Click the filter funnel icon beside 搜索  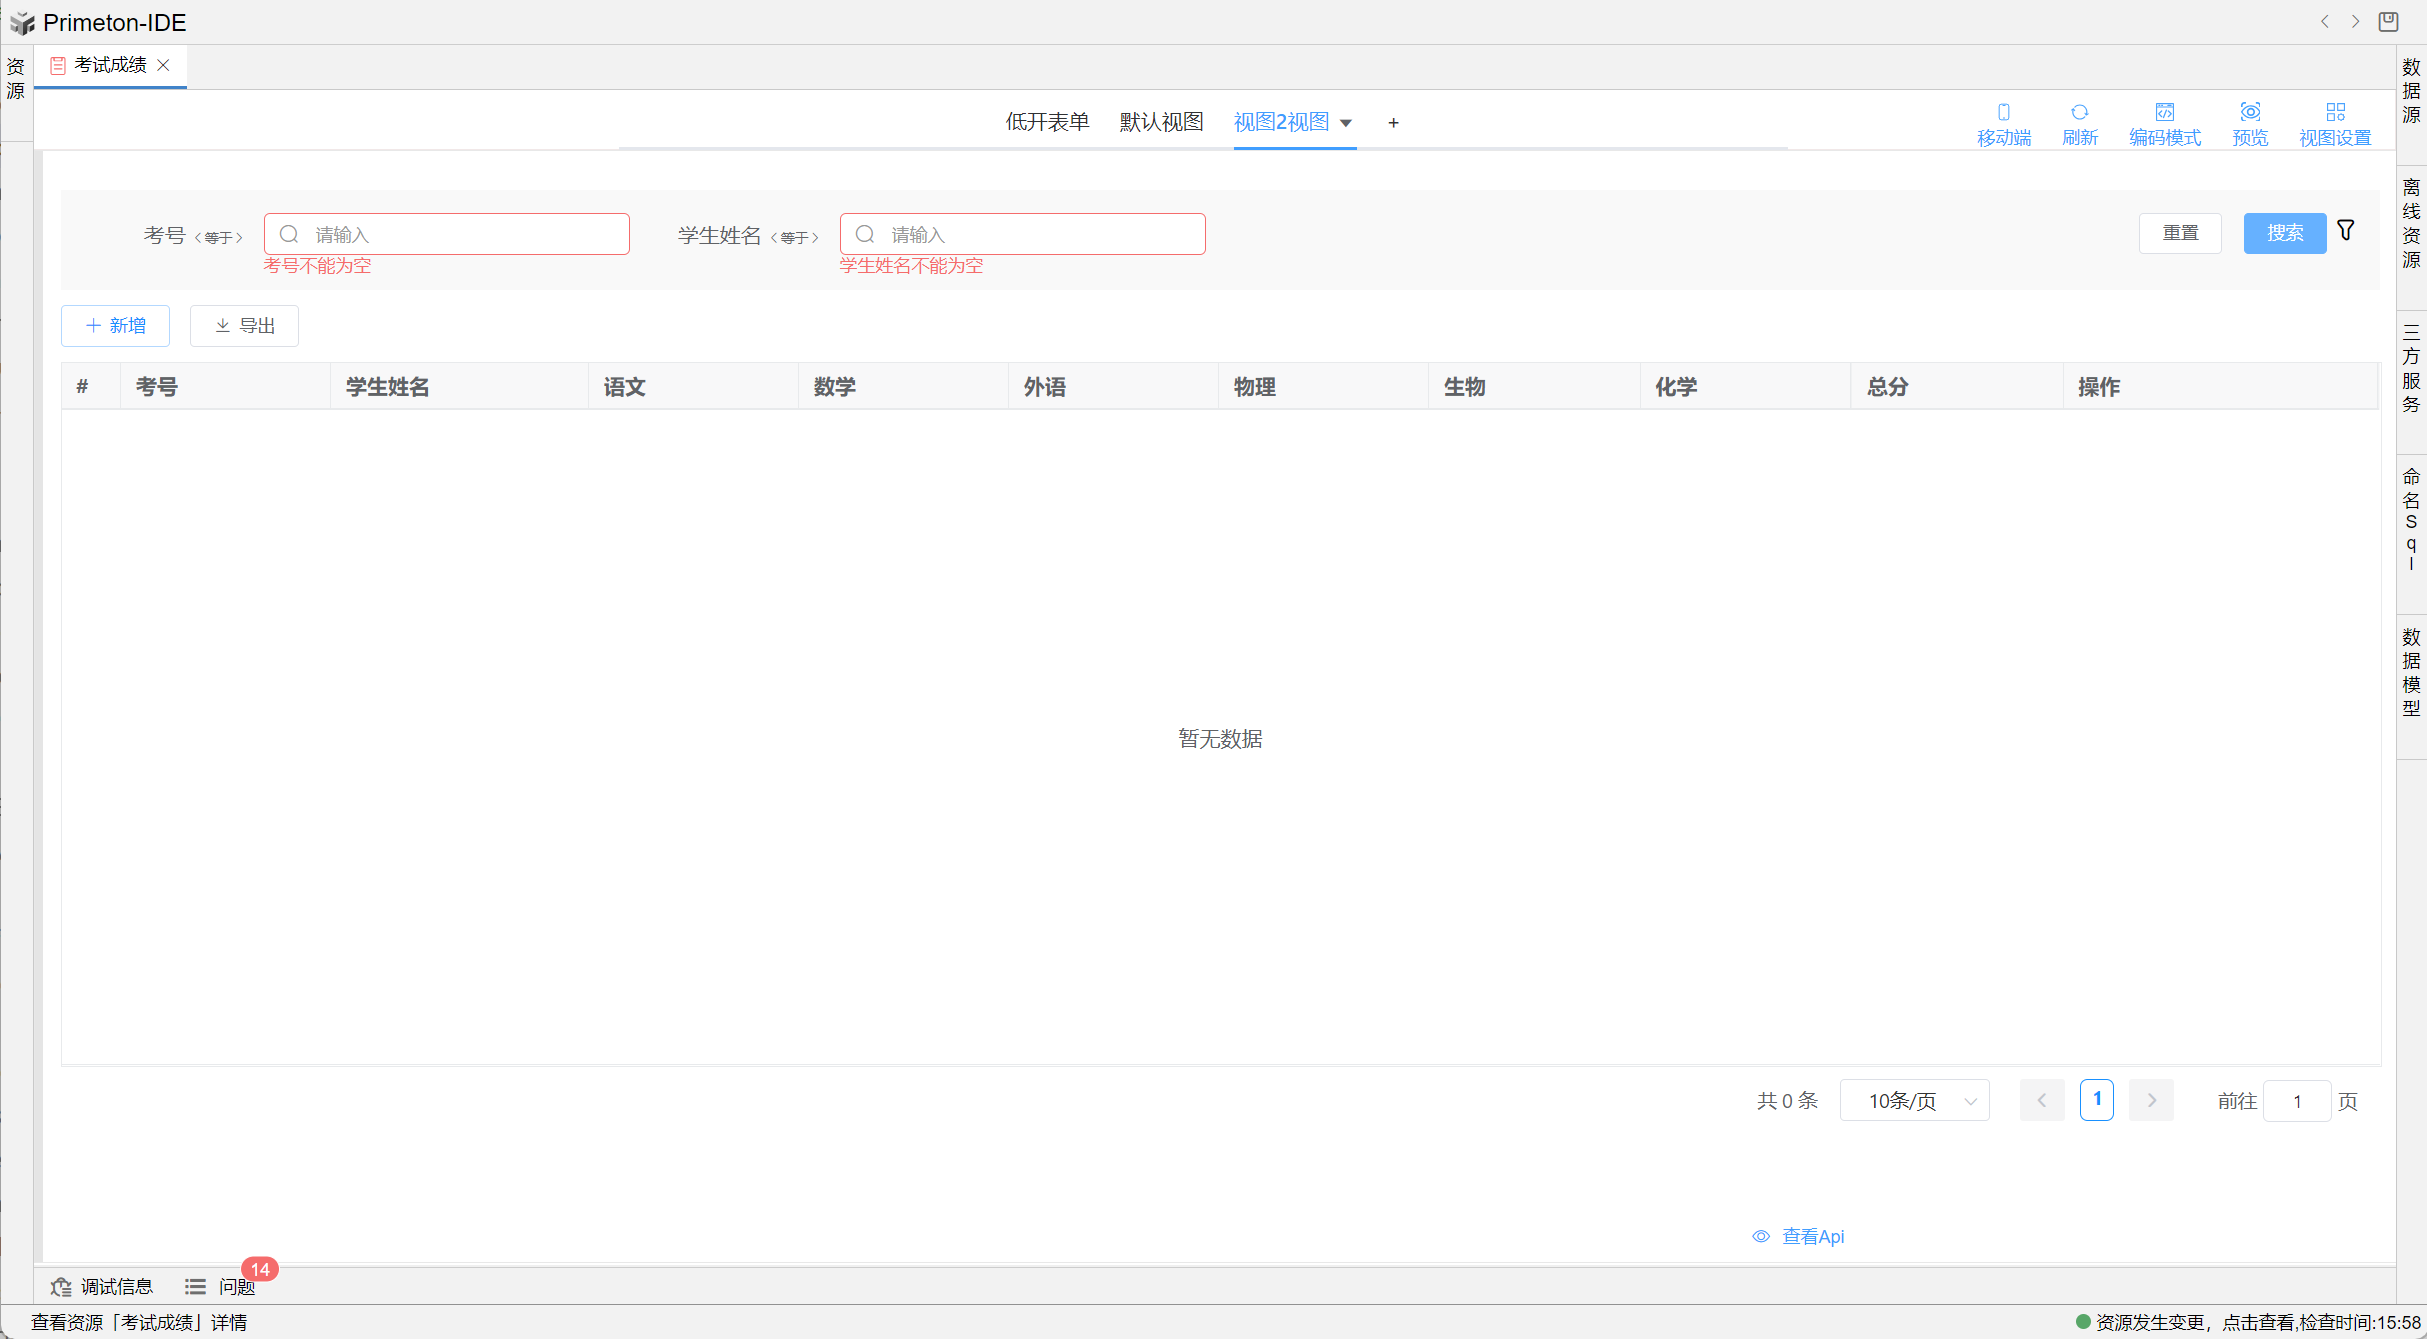pos(2346,231)
